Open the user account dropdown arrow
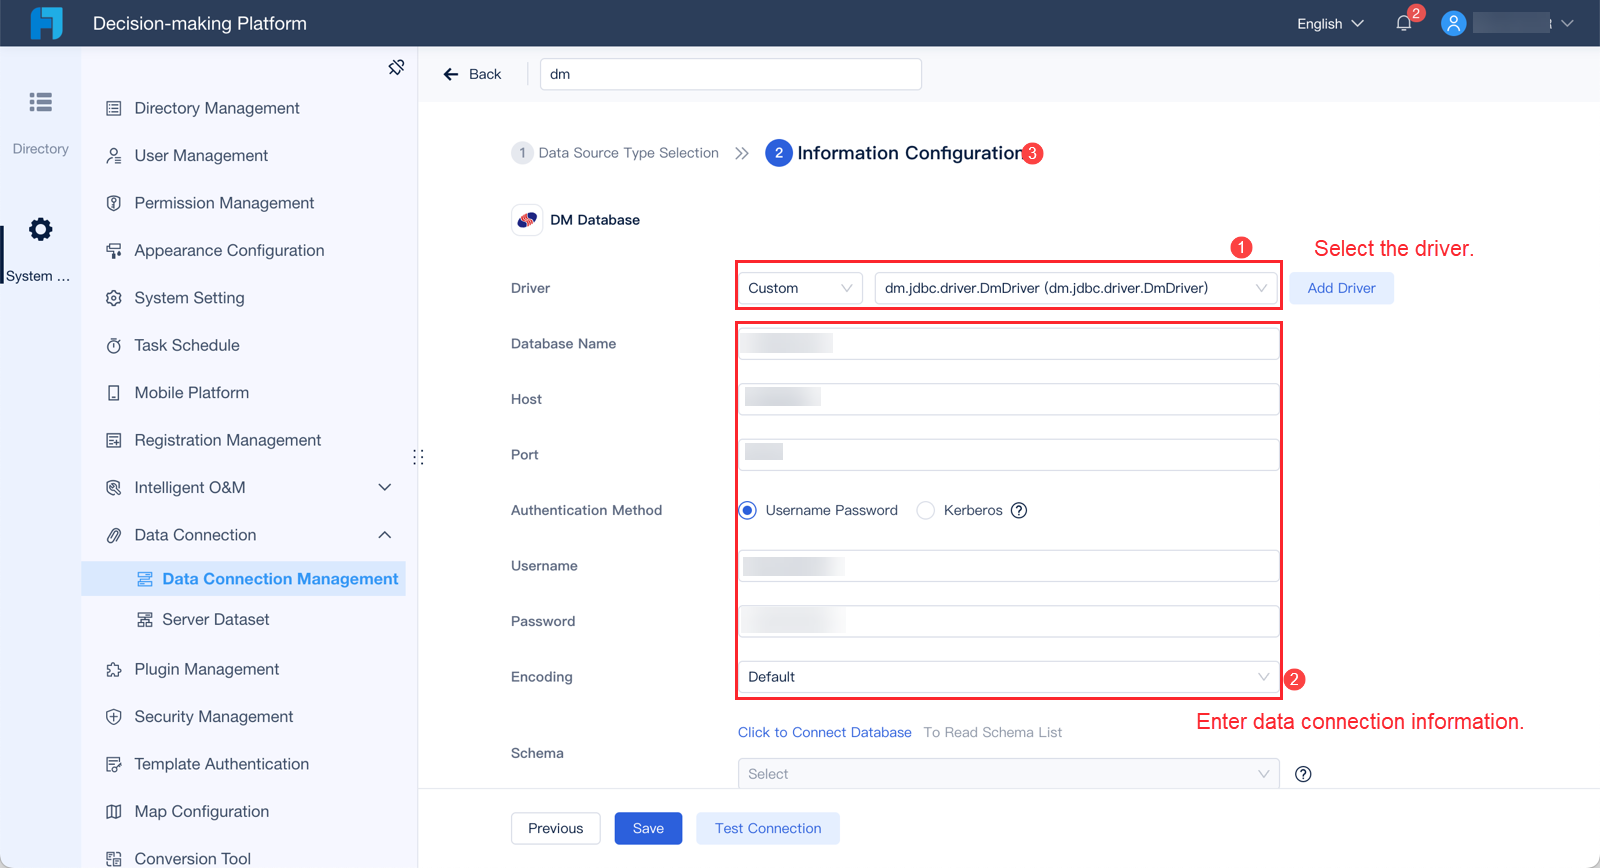Viewport: 1600px width, 868px height. click(x=1567, y=23)
